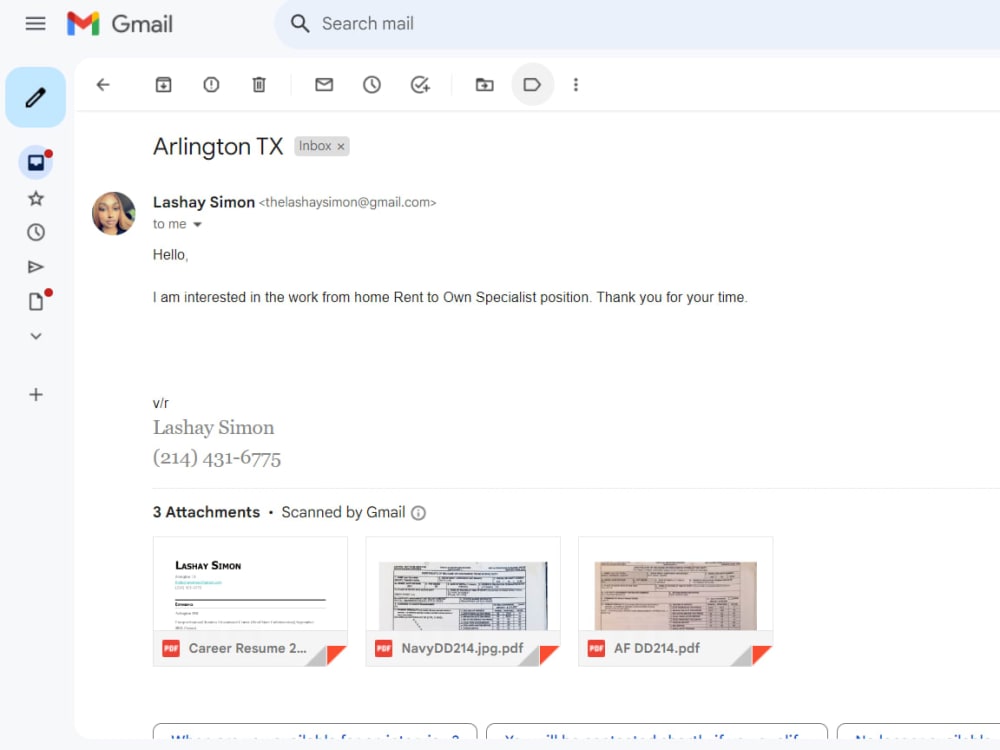Open the Career Resume attachment
Screen dimensions: 1000x750
[x=250, y=601]
